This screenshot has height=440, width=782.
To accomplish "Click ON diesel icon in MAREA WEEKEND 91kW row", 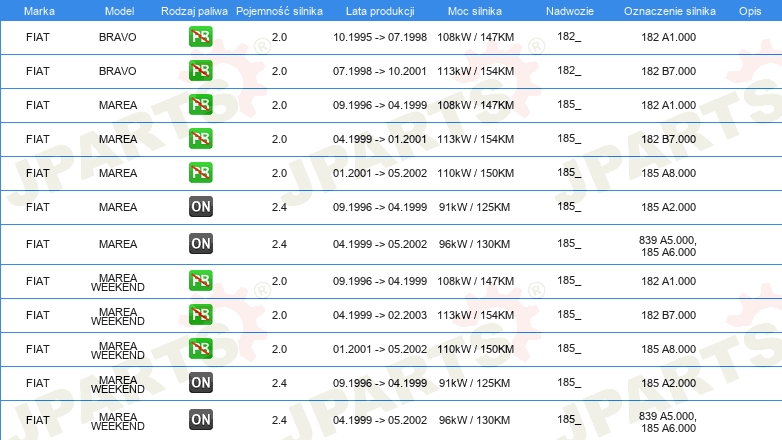I will click(200, 383).
